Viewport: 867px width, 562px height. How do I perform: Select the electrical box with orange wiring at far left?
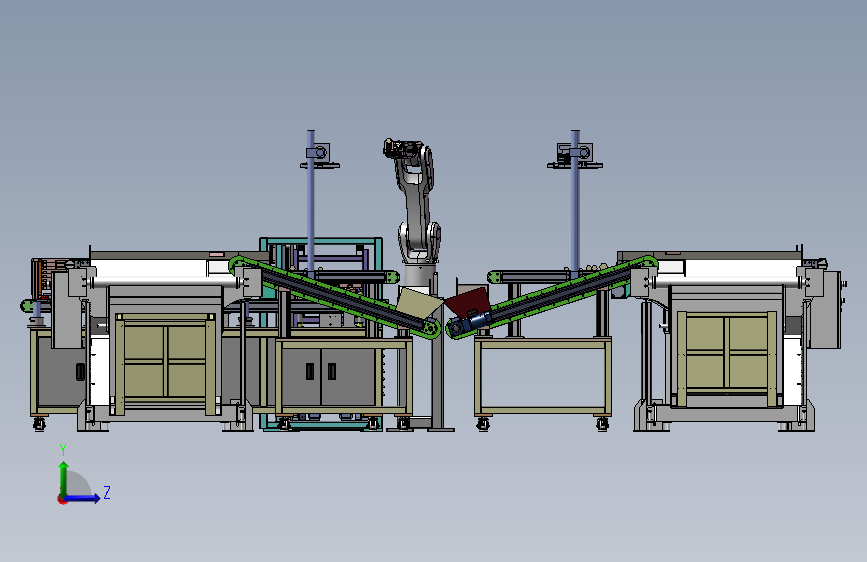pyautogui.click(x=44, y=278)
